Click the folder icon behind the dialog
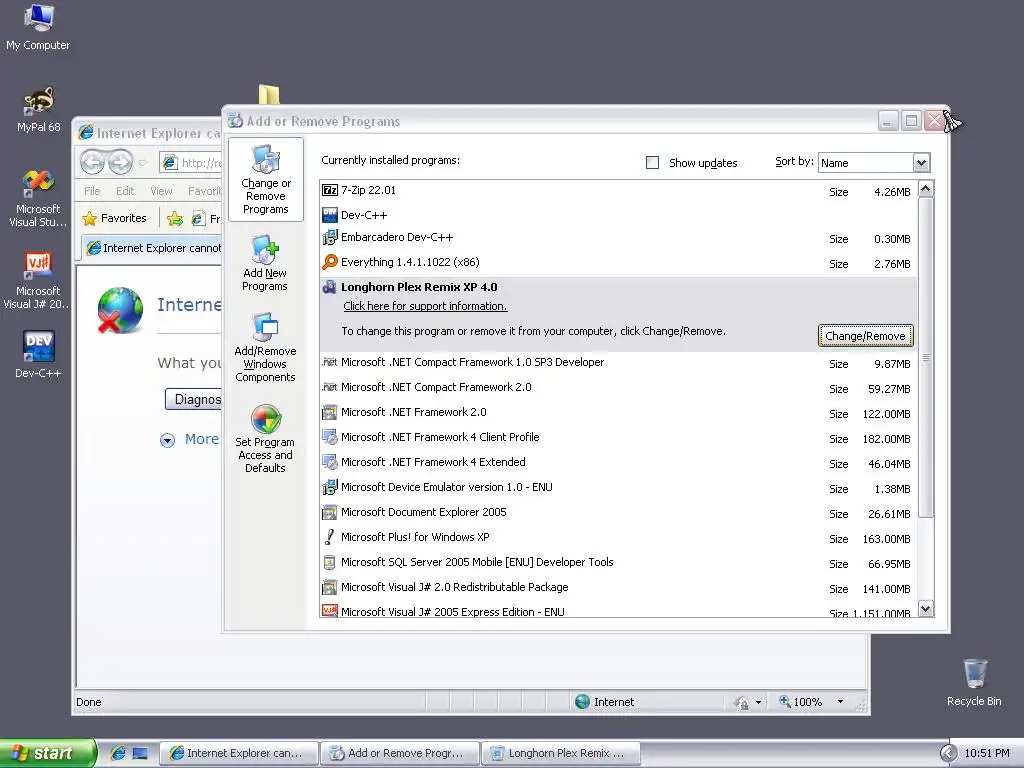This screenshot has width=1024, height=768. coord(269,94)
